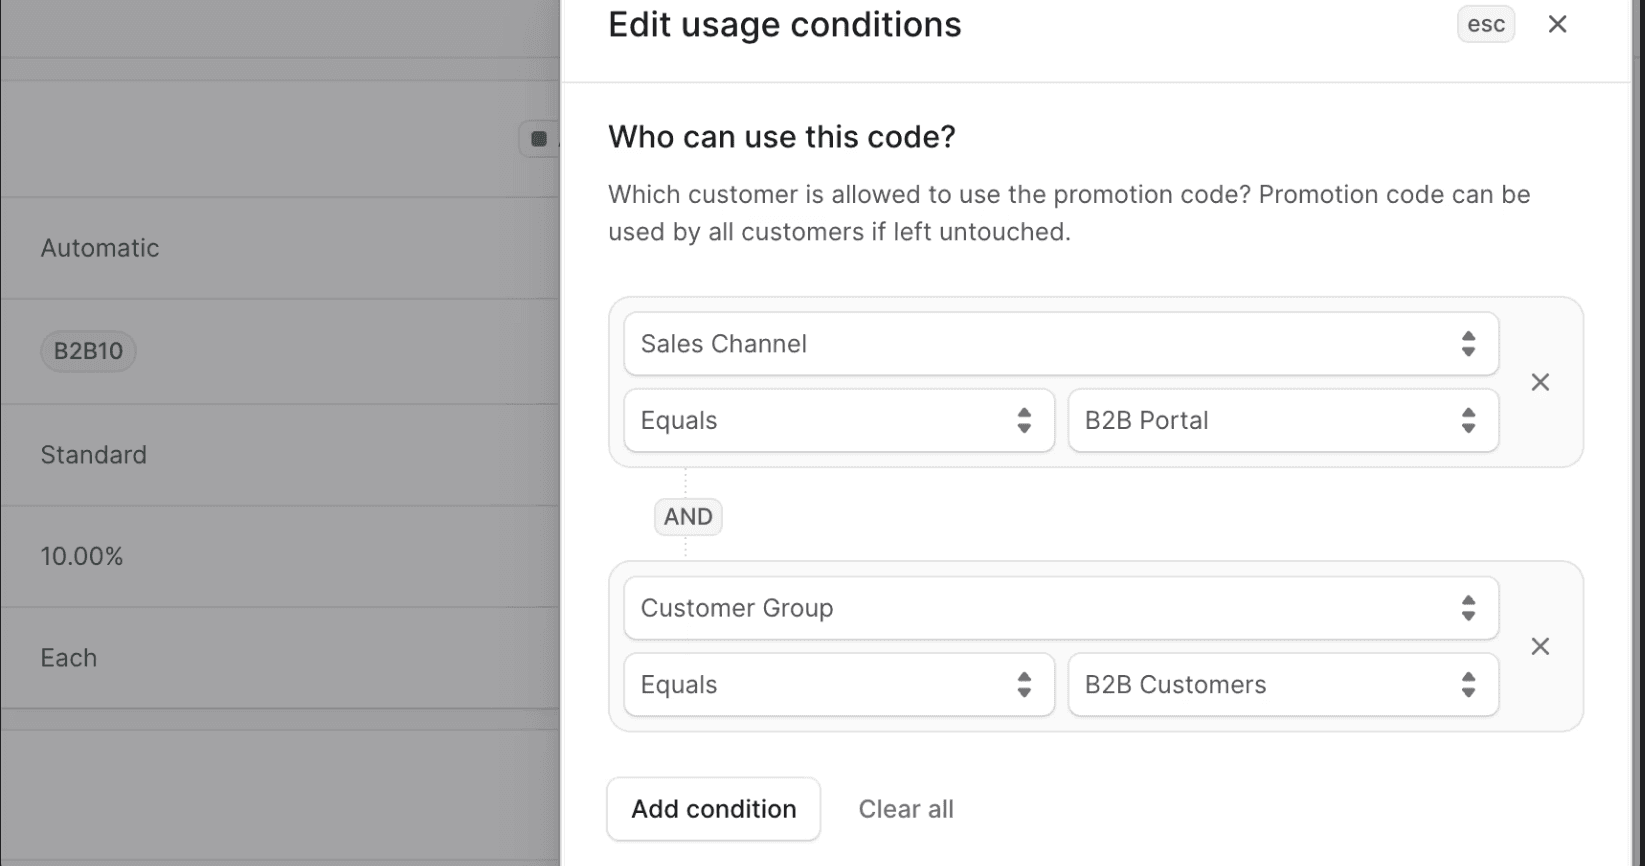This screenshot has width=1645, height=866.
Task: Click the chevron arrows on Customer Group field
Action: [x=1468, y=608]
